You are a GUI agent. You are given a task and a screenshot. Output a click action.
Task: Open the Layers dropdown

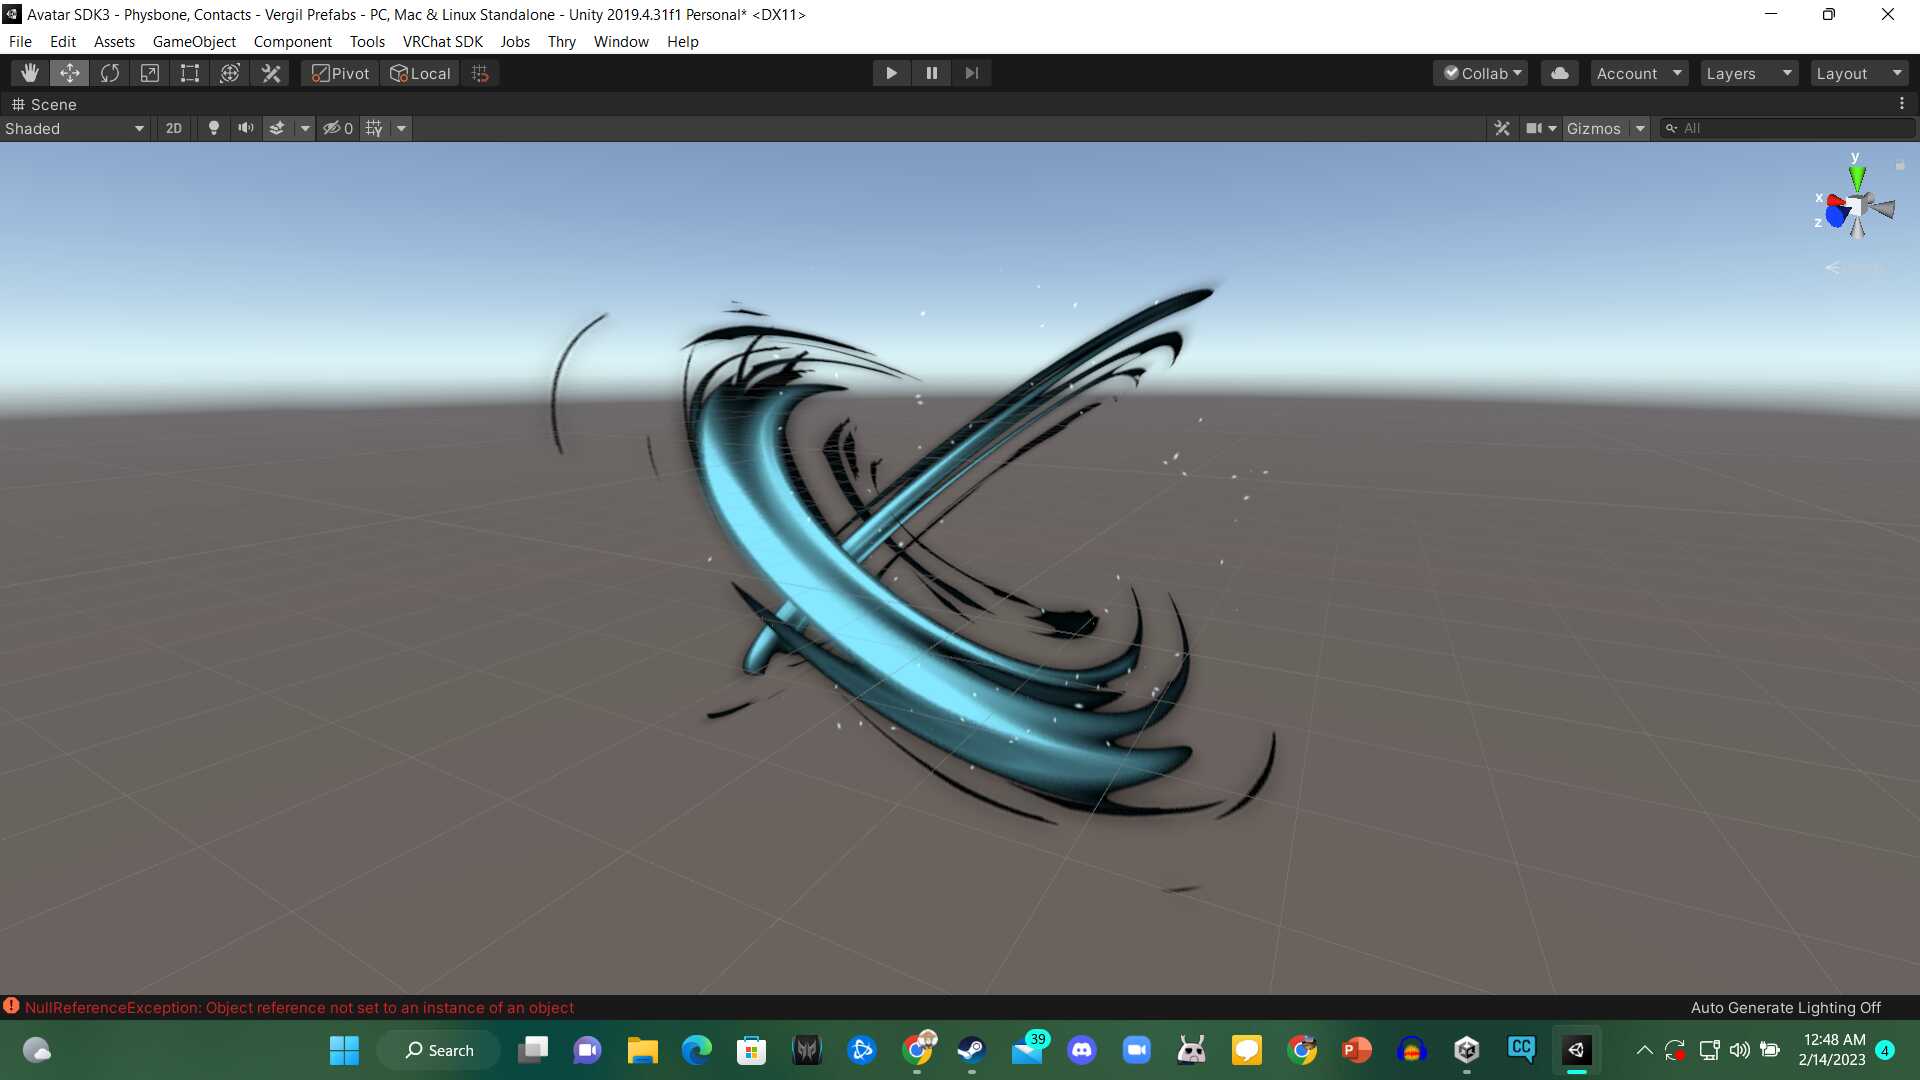[1748, 73]
